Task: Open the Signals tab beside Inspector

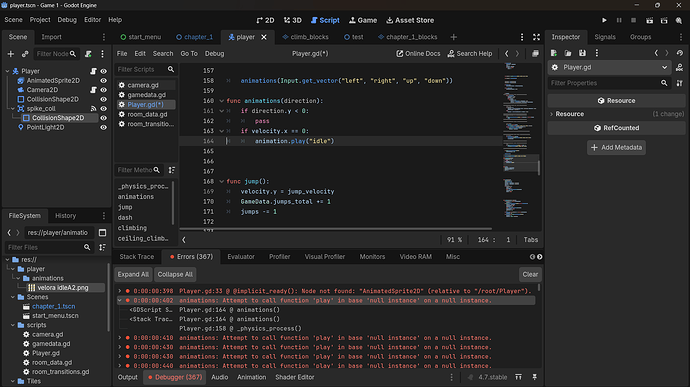Action: 605,37
